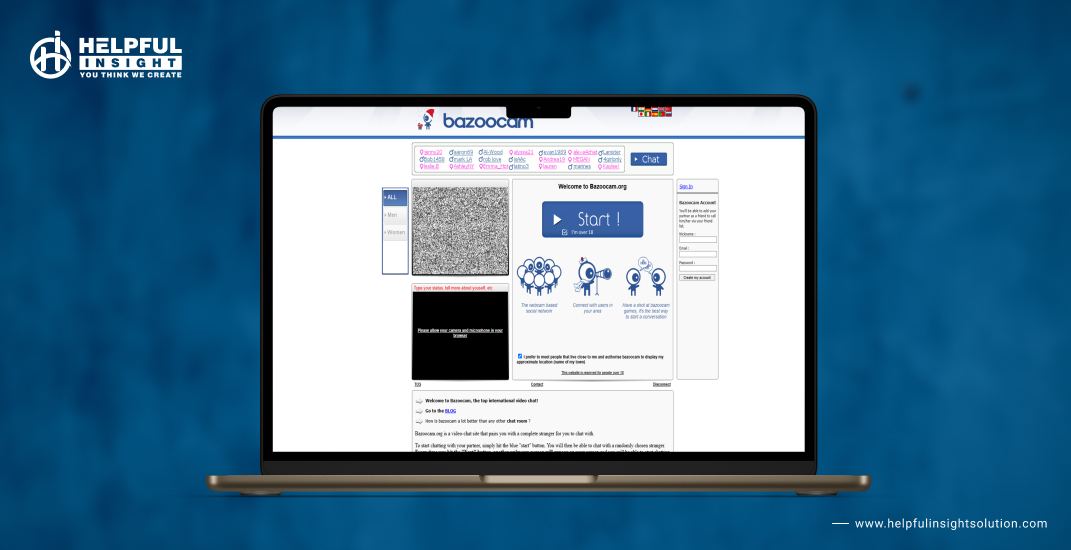Open the TOS link
Screen dimensions: 1071x550
tap(417, 385)
